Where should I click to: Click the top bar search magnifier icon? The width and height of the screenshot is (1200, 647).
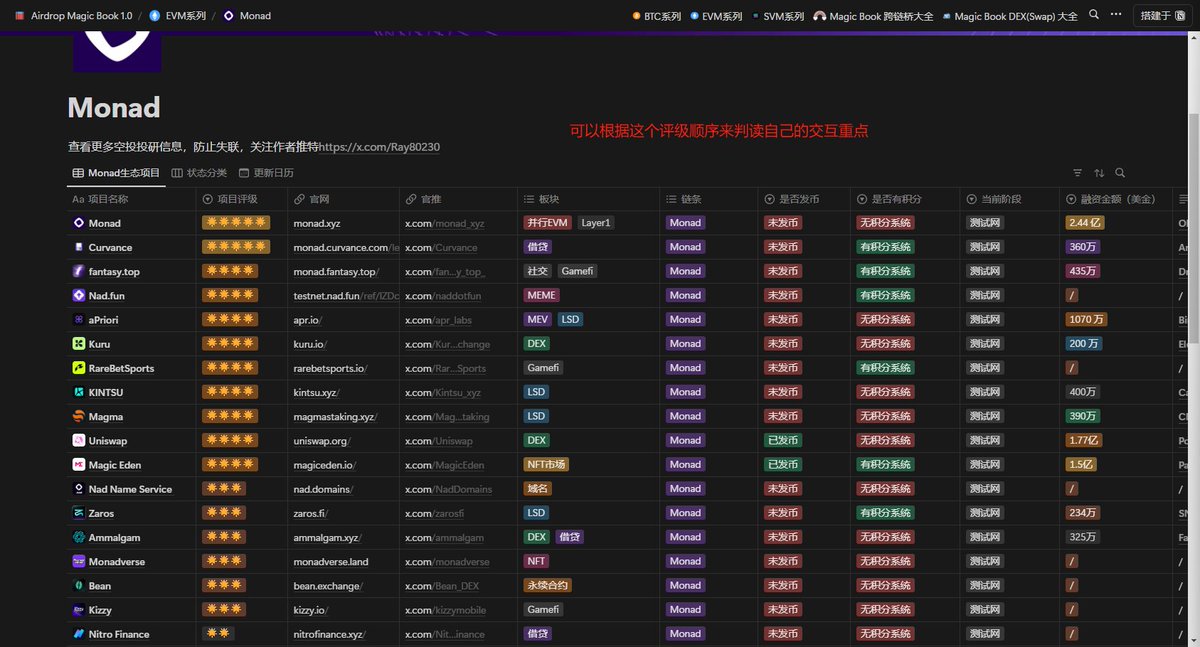[1095, 15]
